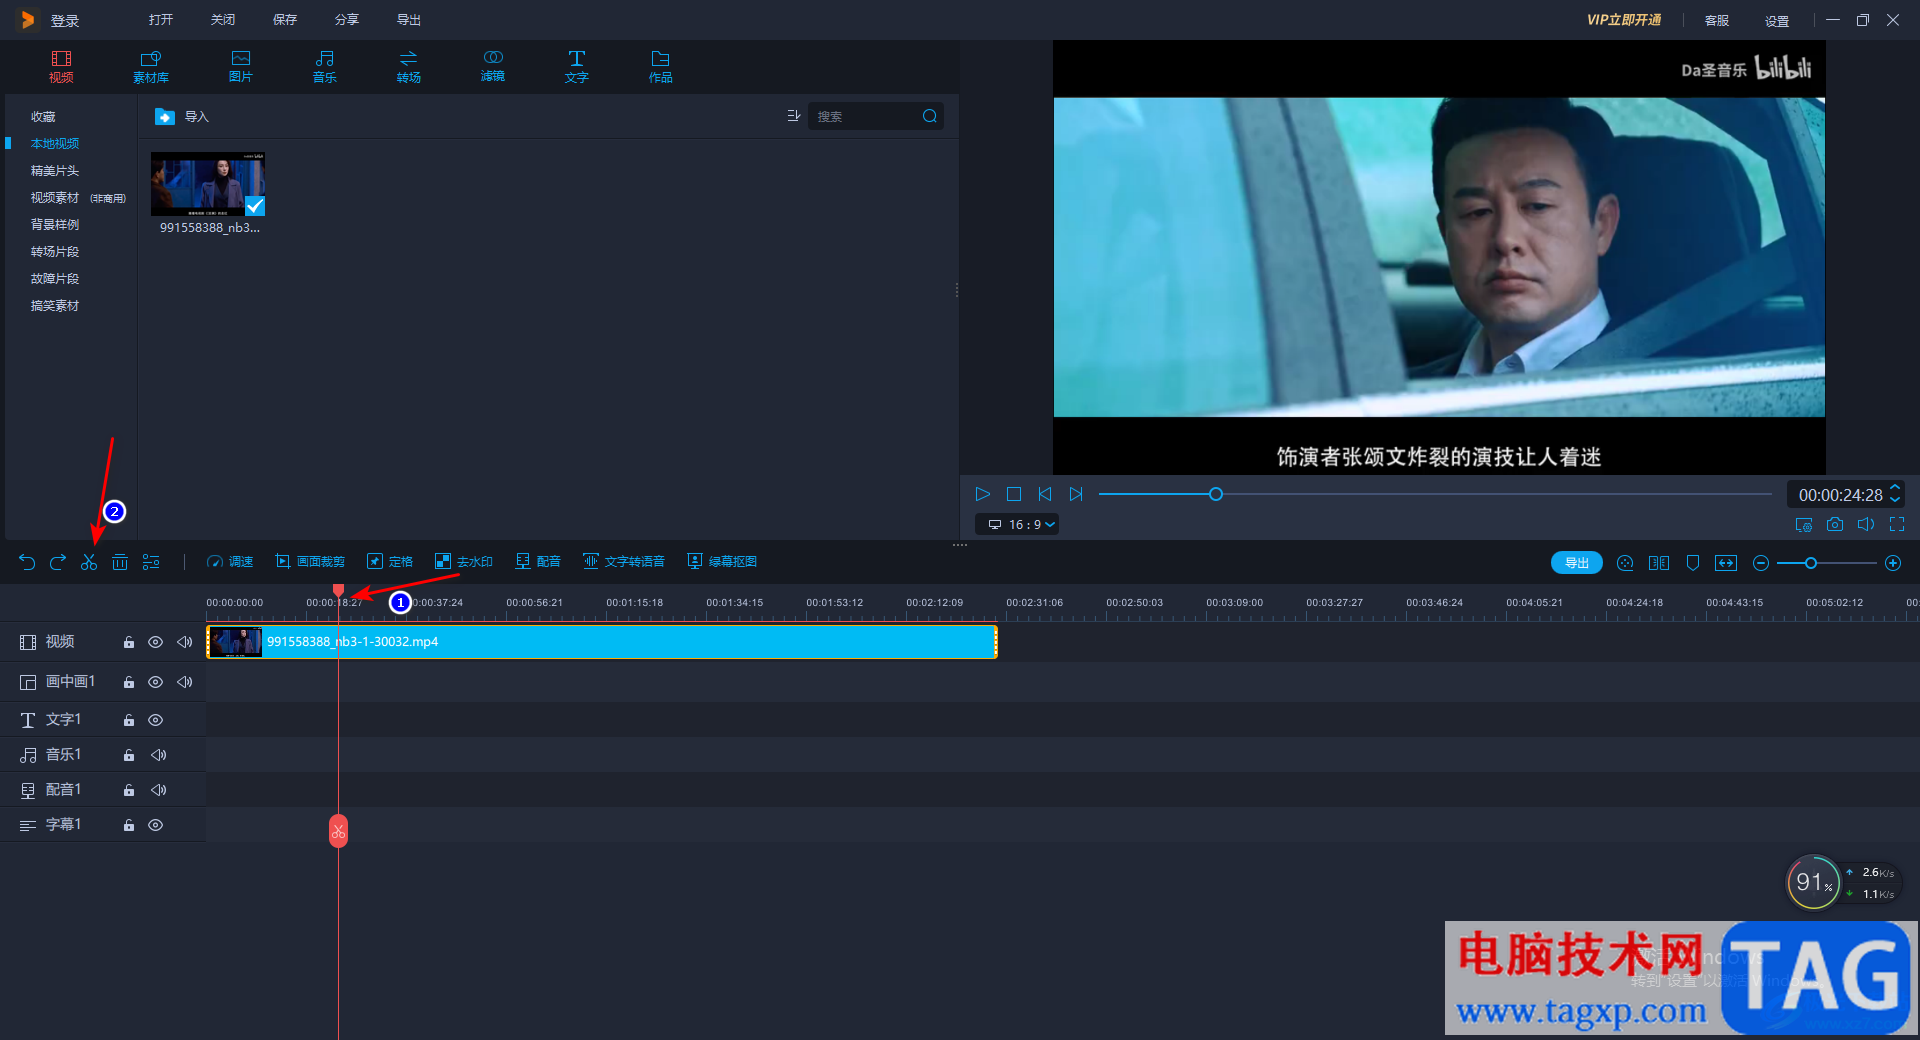Viewport: 1920px width, 1040px height.
Task: Switch to the 滤镜 tab
Action: (x=493, y=67)
